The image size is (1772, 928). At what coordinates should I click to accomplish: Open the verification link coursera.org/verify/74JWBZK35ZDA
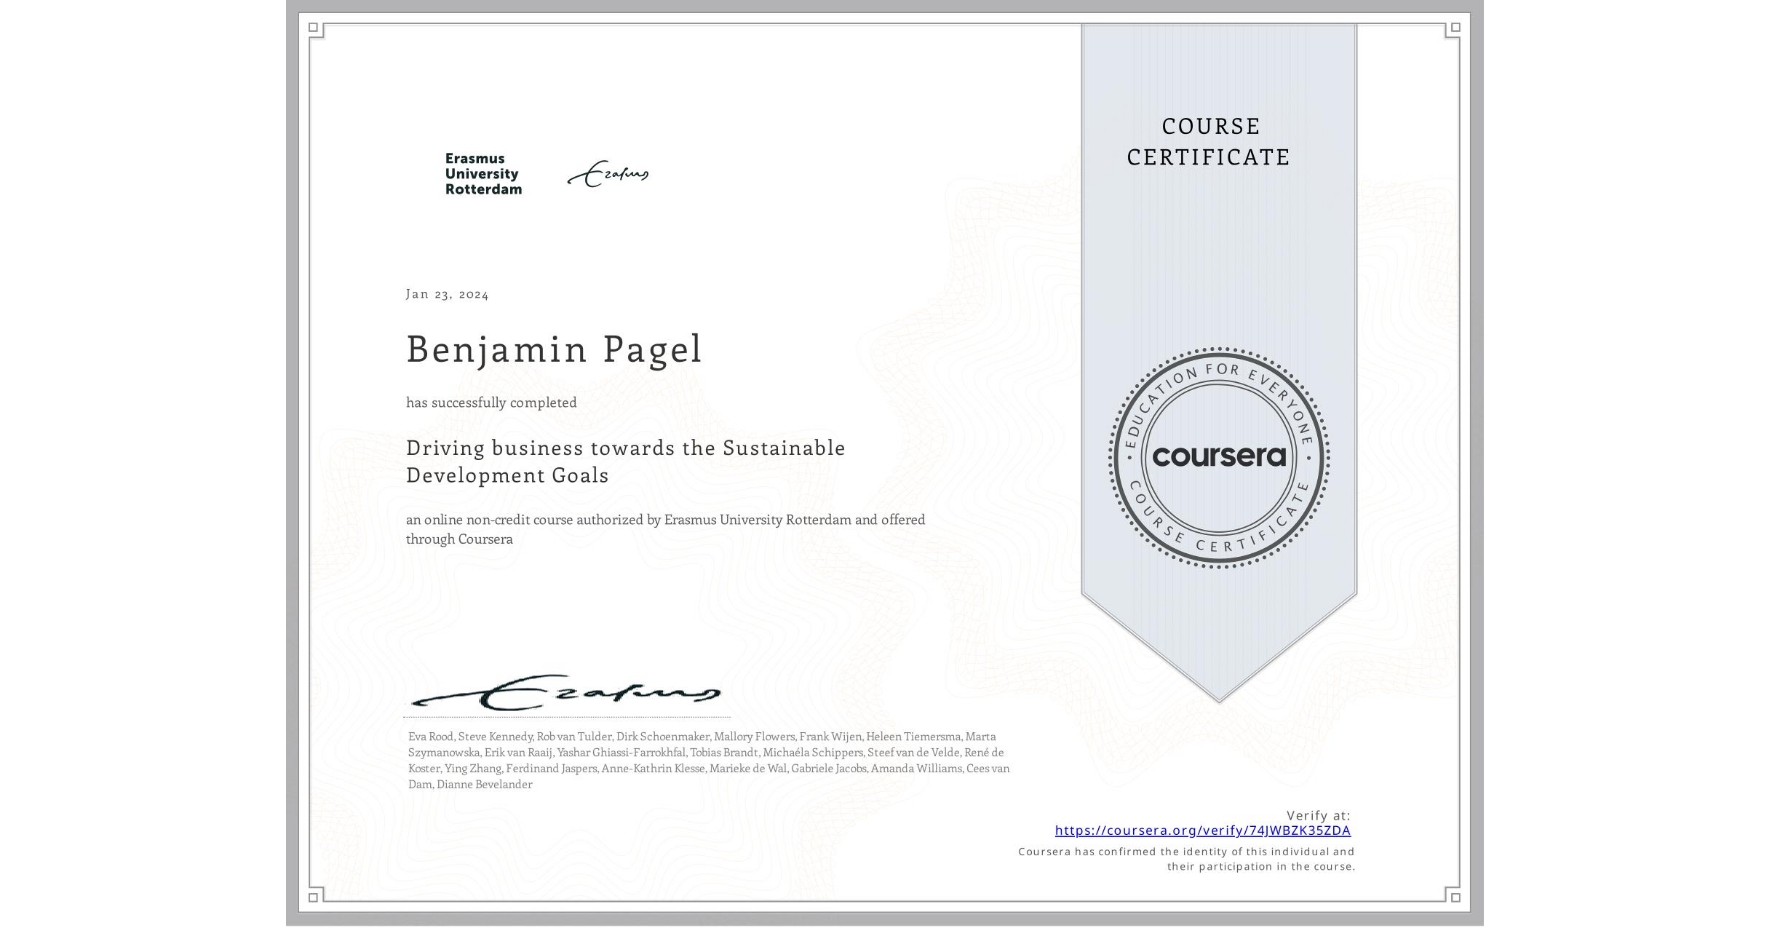(1202, 830)
